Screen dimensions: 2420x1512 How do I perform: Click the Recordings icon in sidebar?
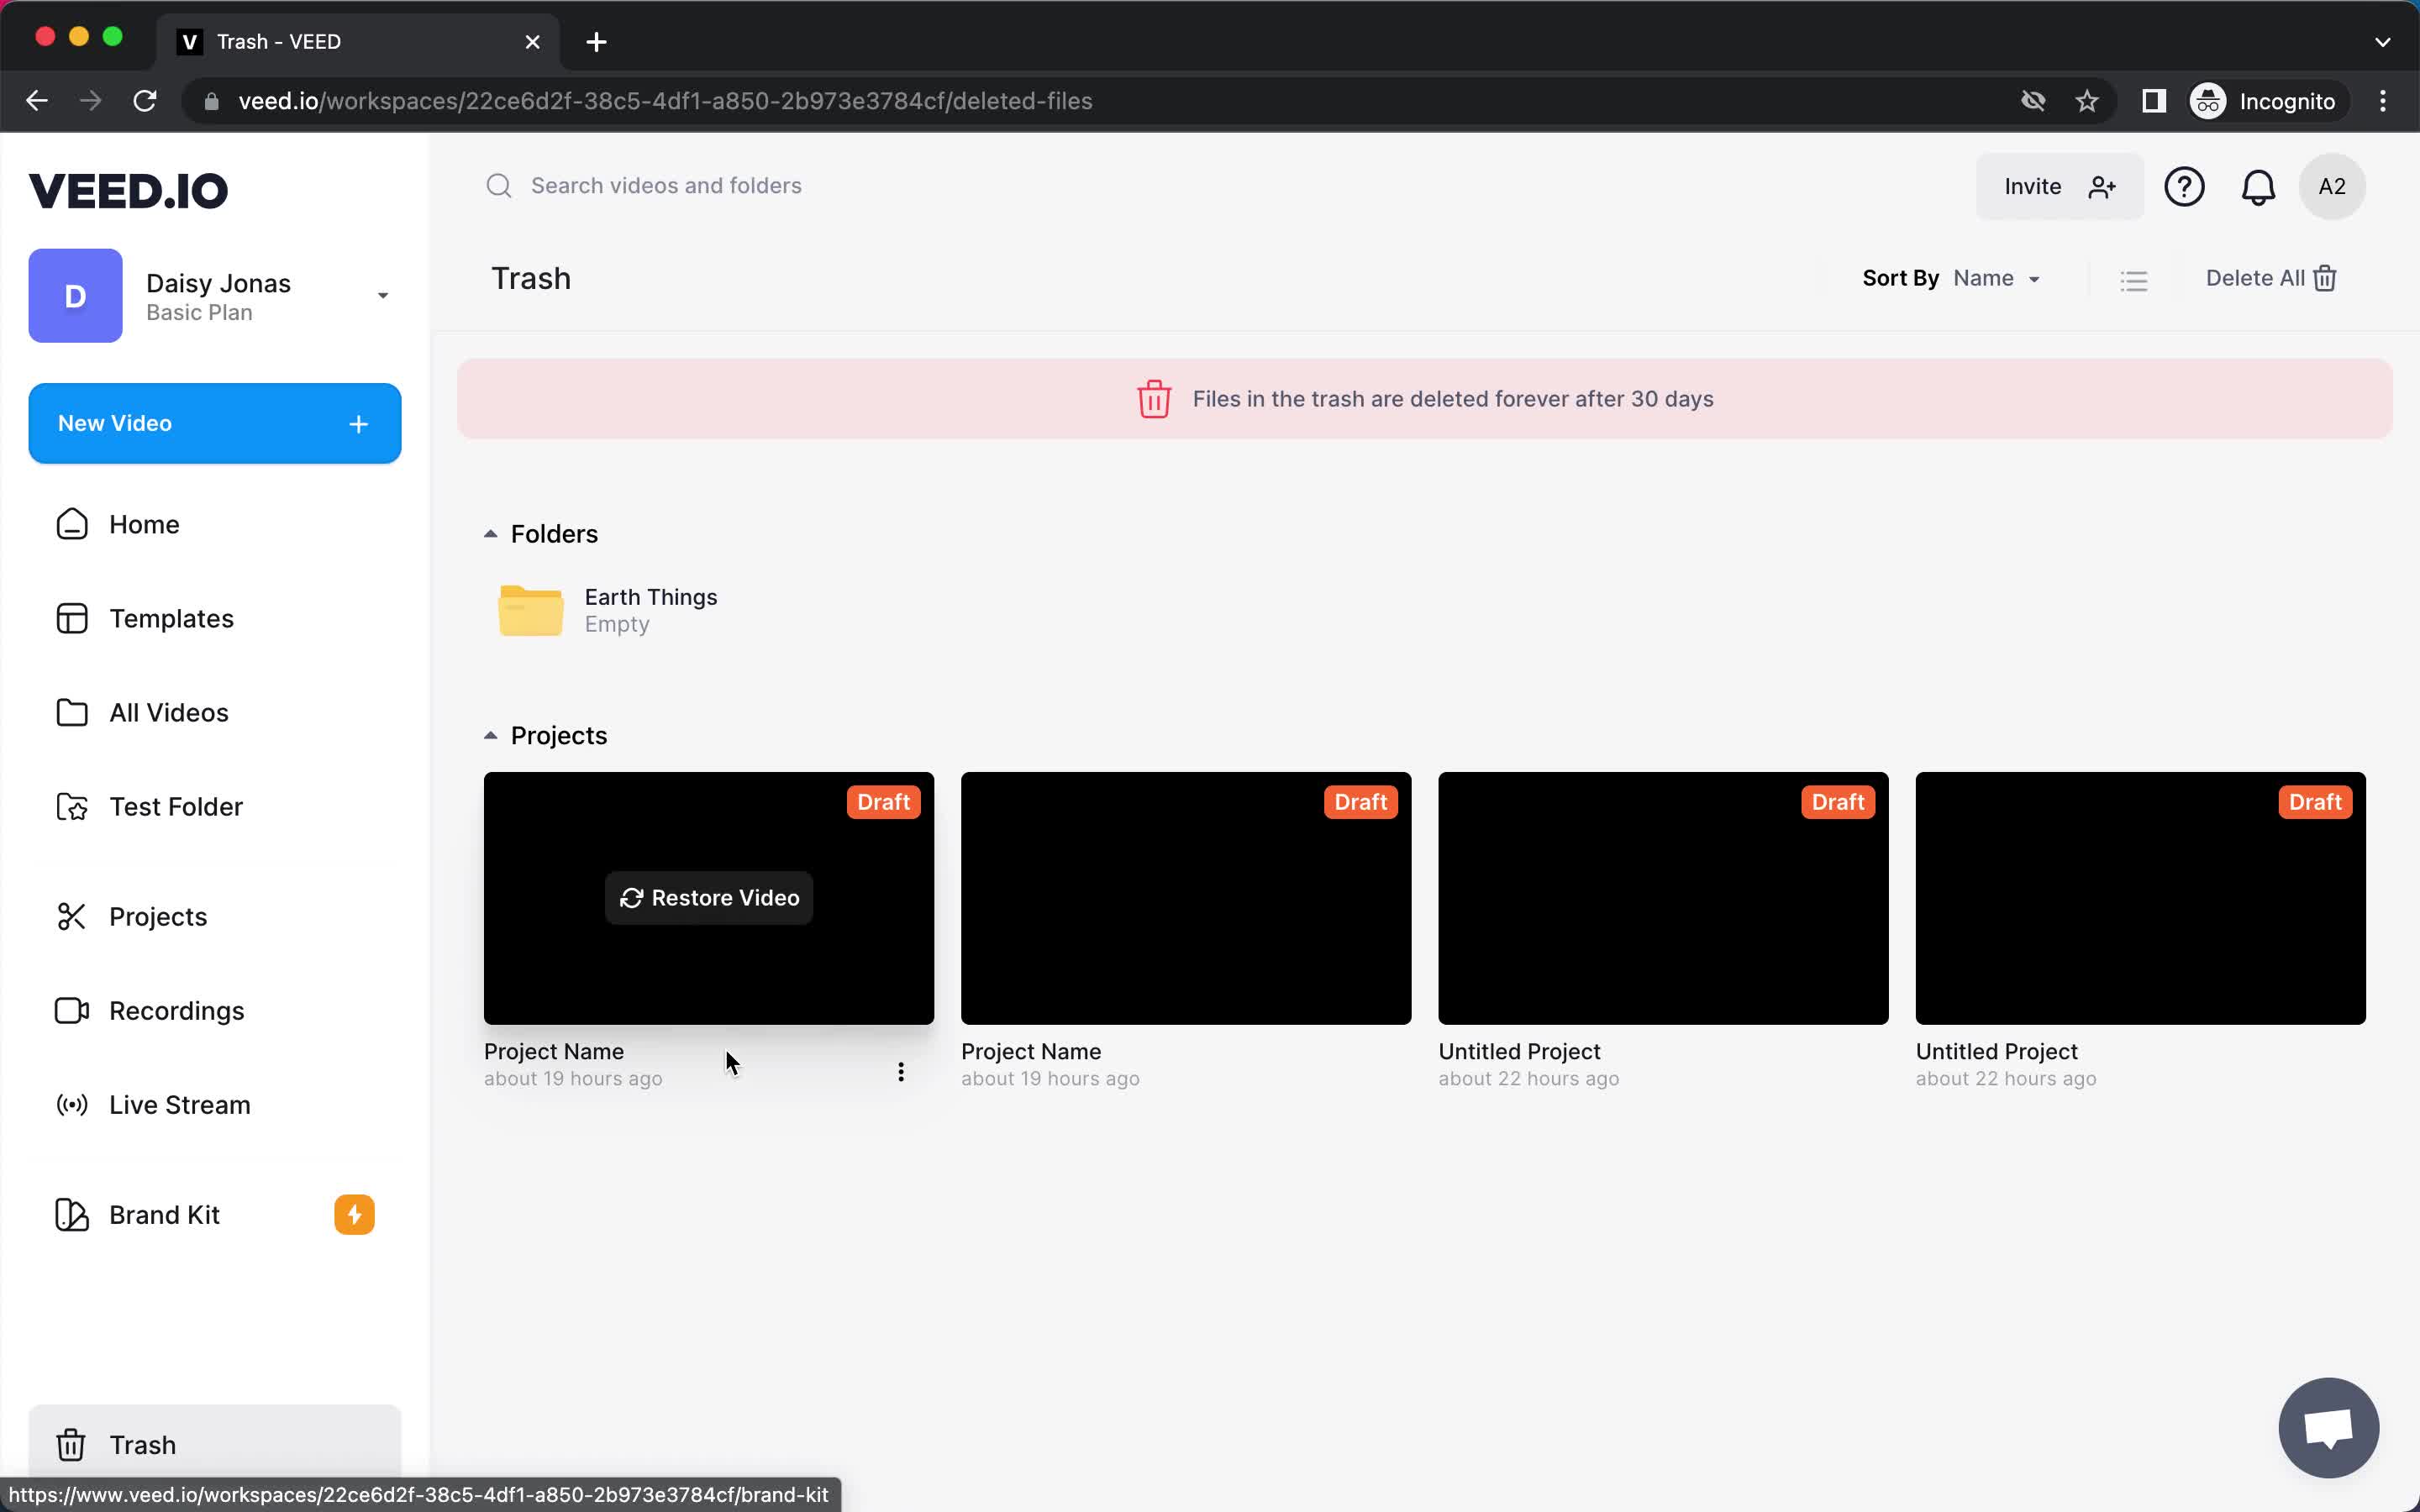coord(70,1011)
